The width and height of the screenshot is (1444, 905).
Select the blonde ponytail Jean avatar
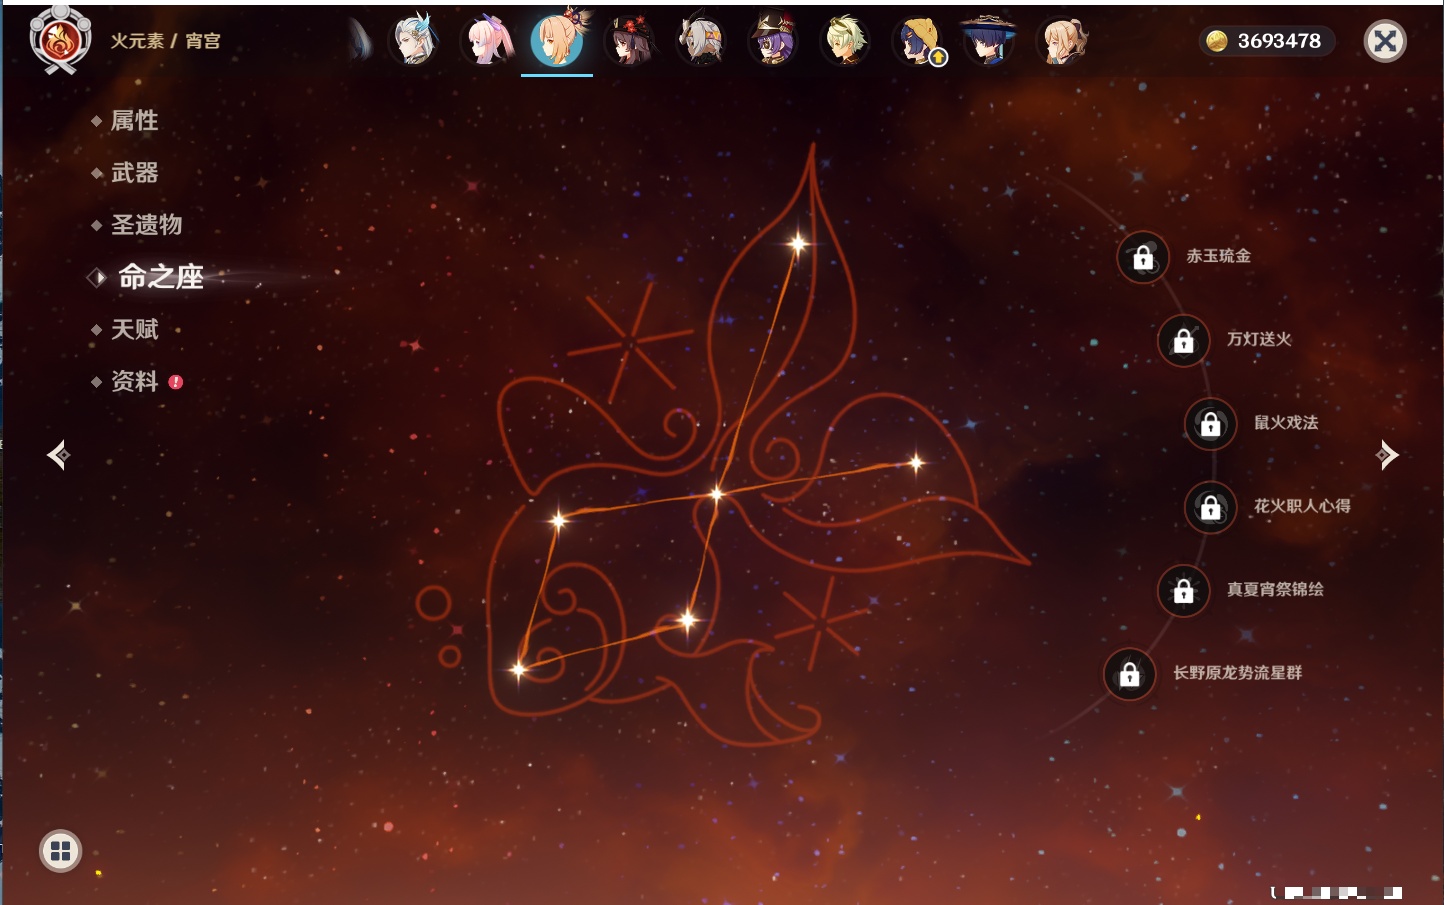pyautogui.click(x=1062, y=41)
